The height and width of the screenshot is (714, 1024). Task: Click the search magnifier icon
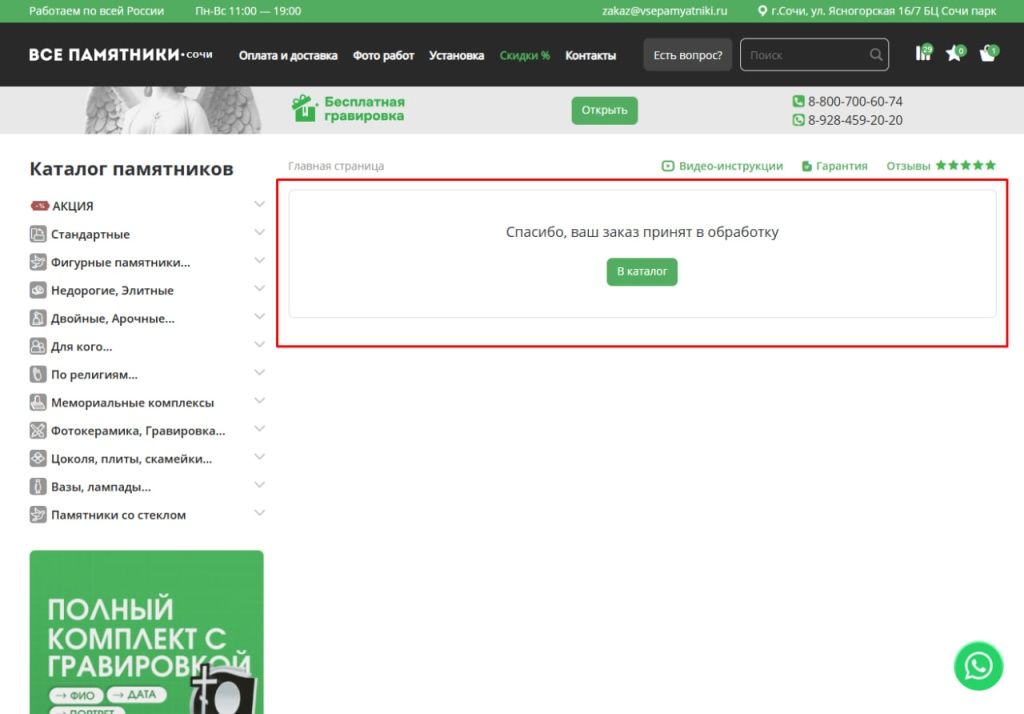click(876, 55)
